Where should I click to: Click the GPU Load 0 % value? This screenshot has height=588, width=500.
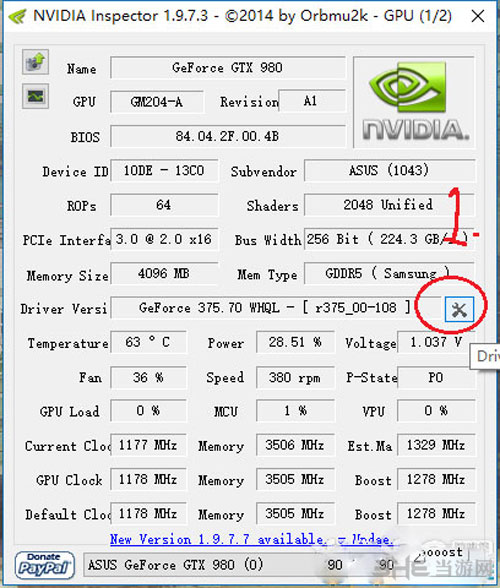[x=149, y=411]
